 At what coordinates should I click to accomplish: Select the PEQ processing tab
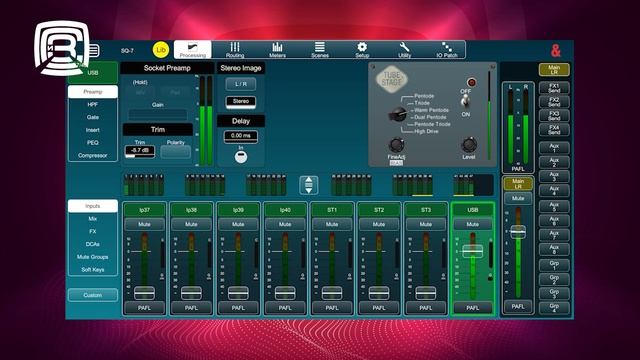pos(93,142)
